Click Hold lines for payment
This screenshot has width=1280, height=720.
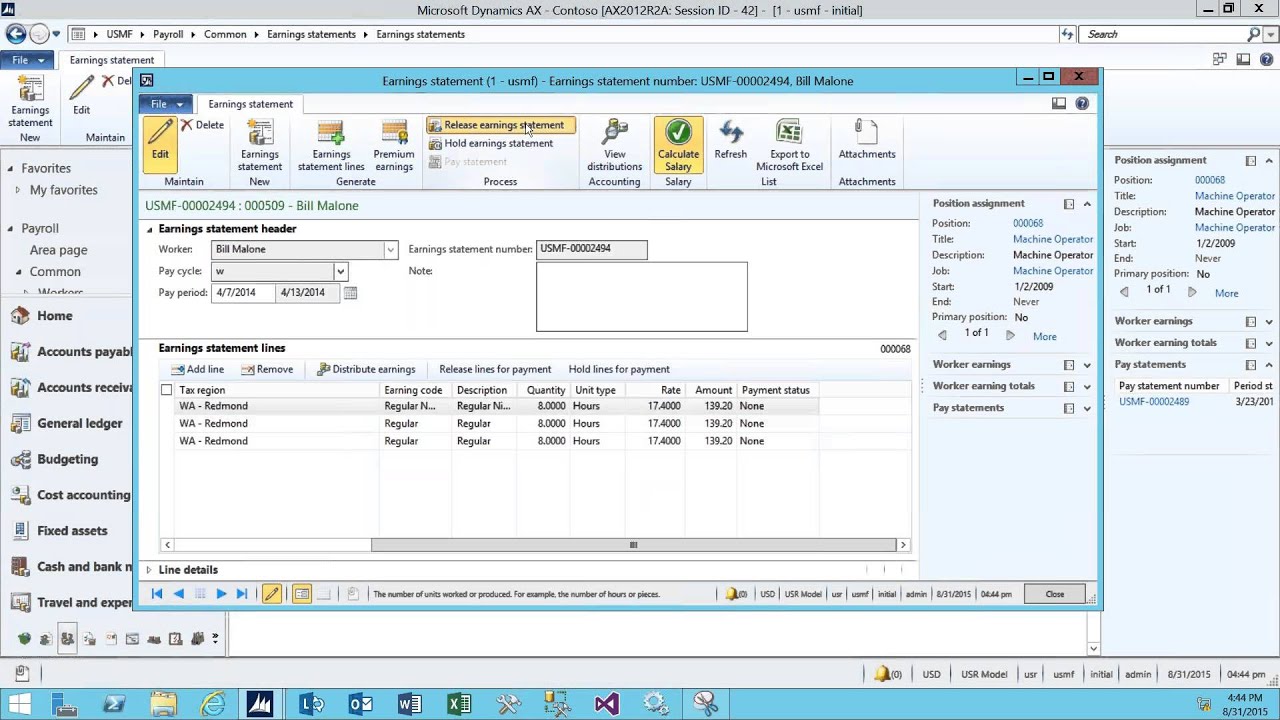tap(619, 369)
